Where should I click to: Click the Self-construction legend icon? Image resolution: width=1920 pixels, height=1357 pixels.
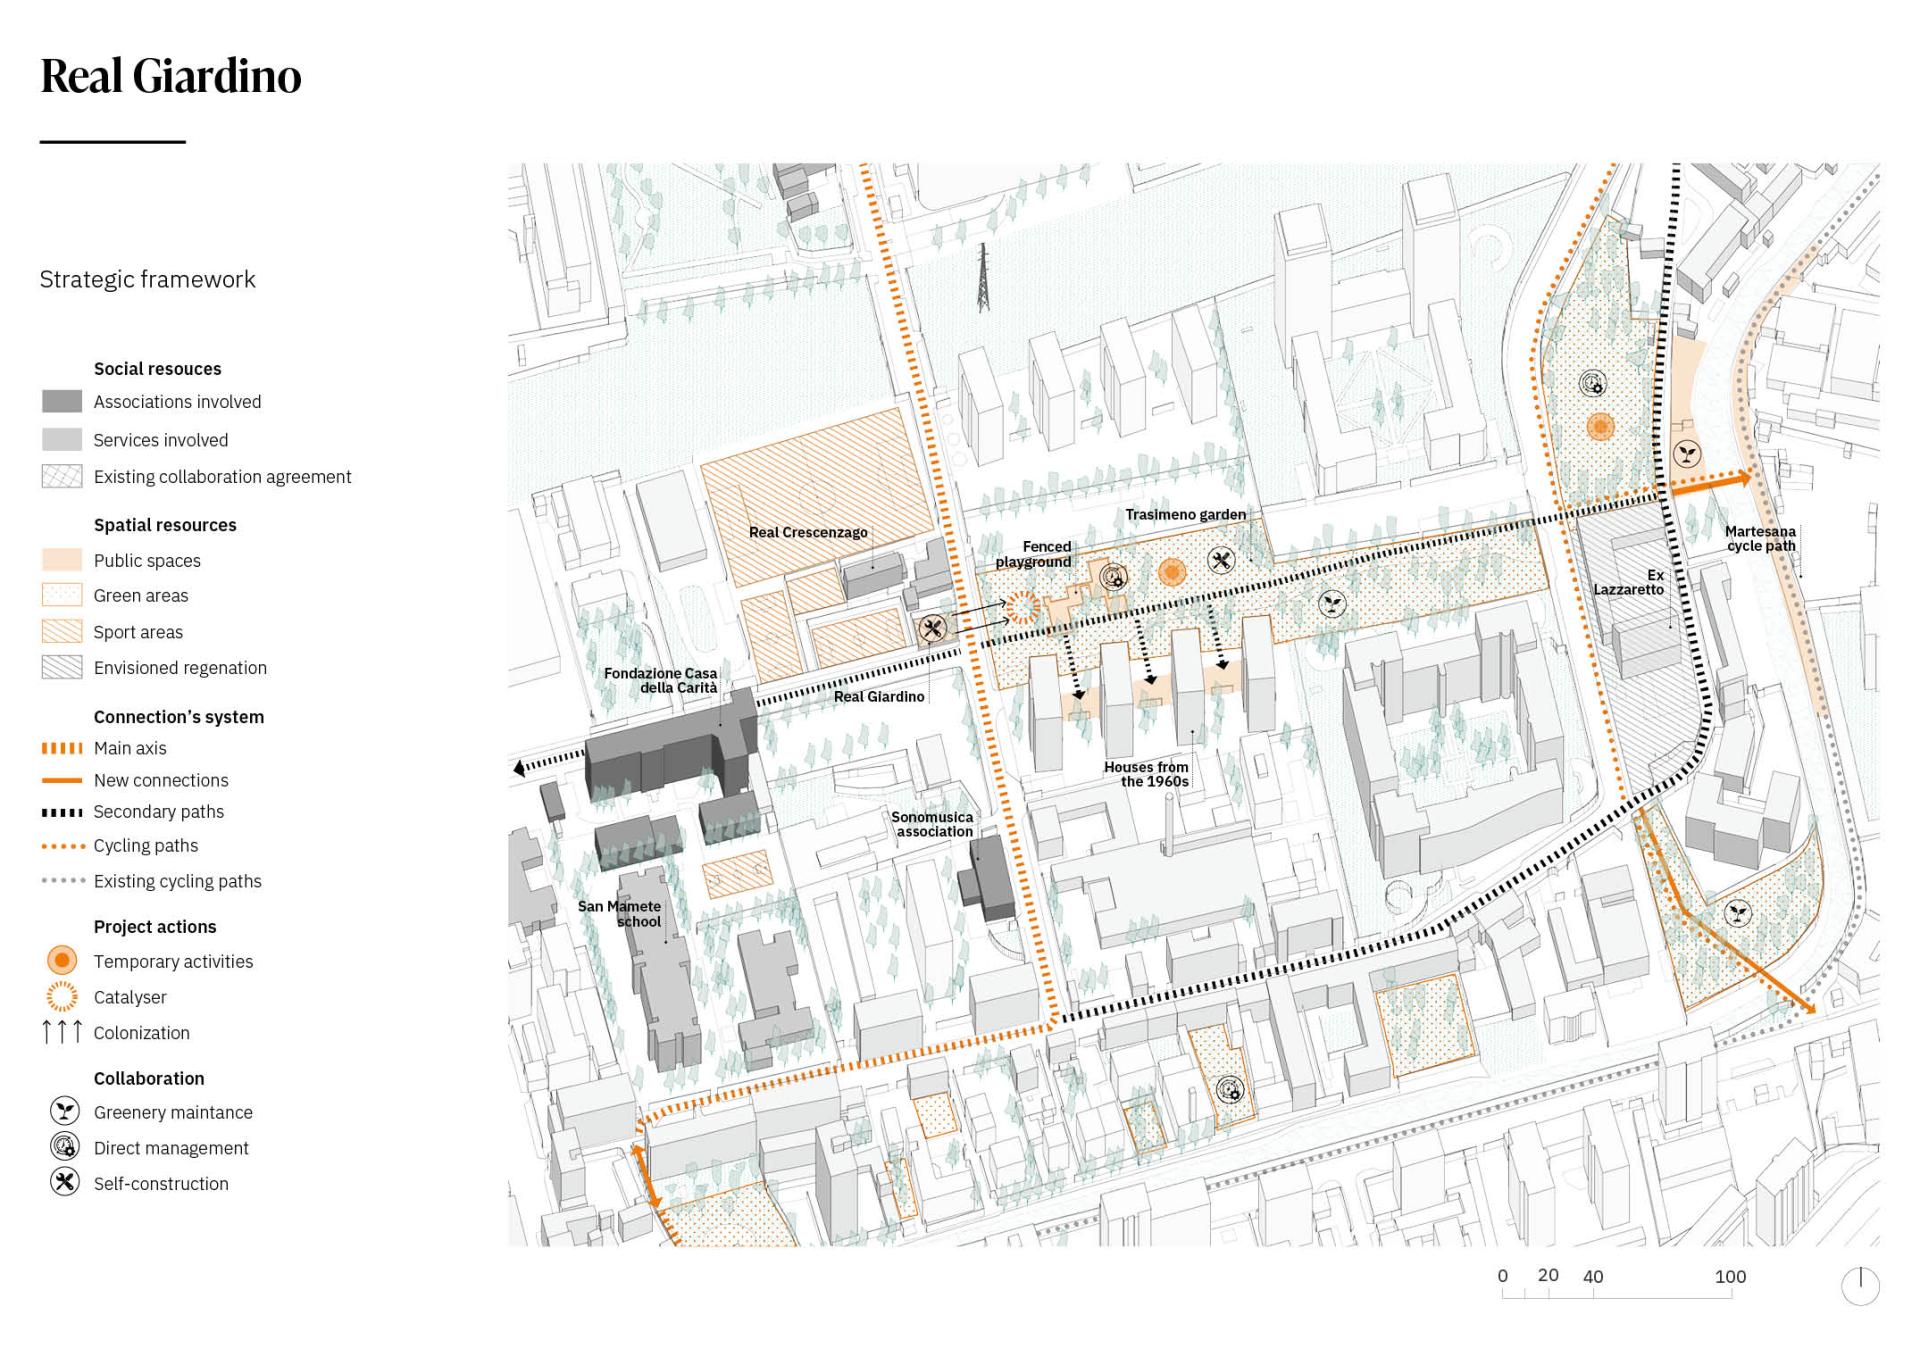[x=64, y=1182]
